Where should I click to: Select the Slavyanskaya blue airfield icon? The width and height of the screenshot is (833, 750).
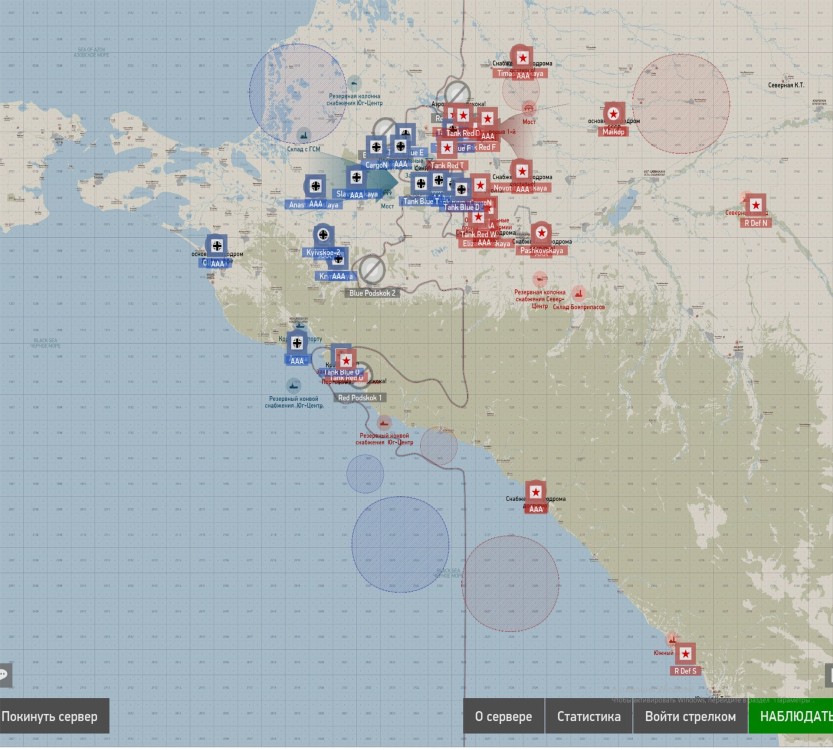pos(356,177)
